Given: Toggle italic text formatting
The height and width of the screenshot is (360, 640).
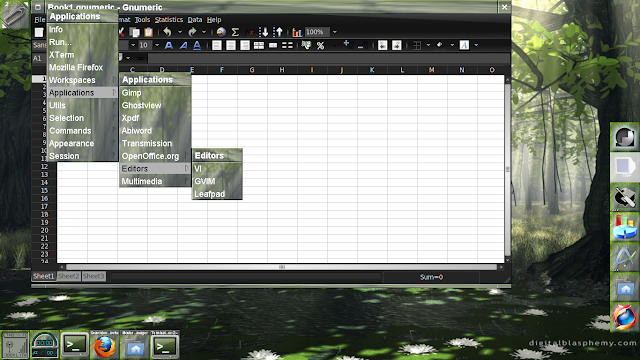Looking at the screenshot, I should click(183, 45).
